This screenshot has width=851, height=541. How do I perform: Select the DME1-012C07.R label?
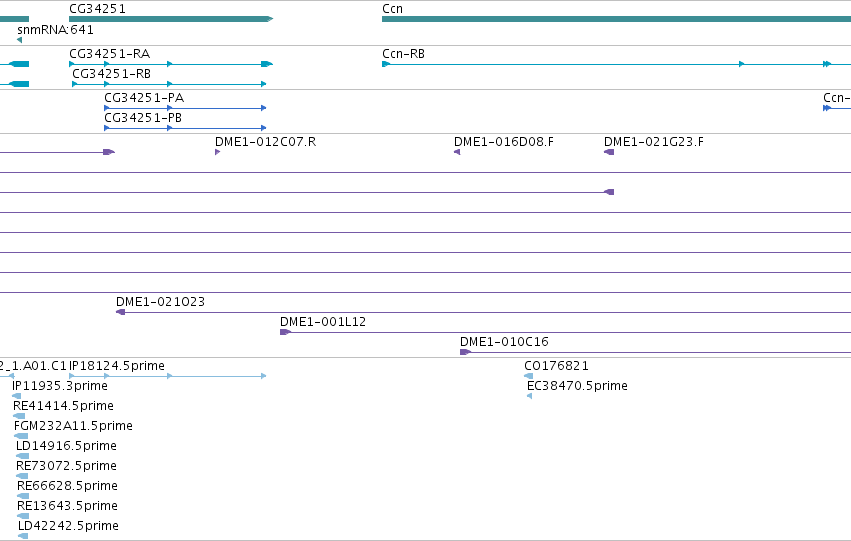265,142
